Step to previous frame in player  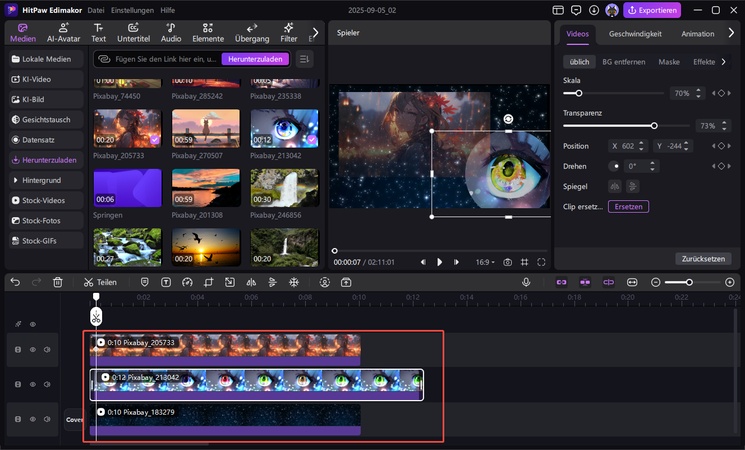click(x=423, y=262)
